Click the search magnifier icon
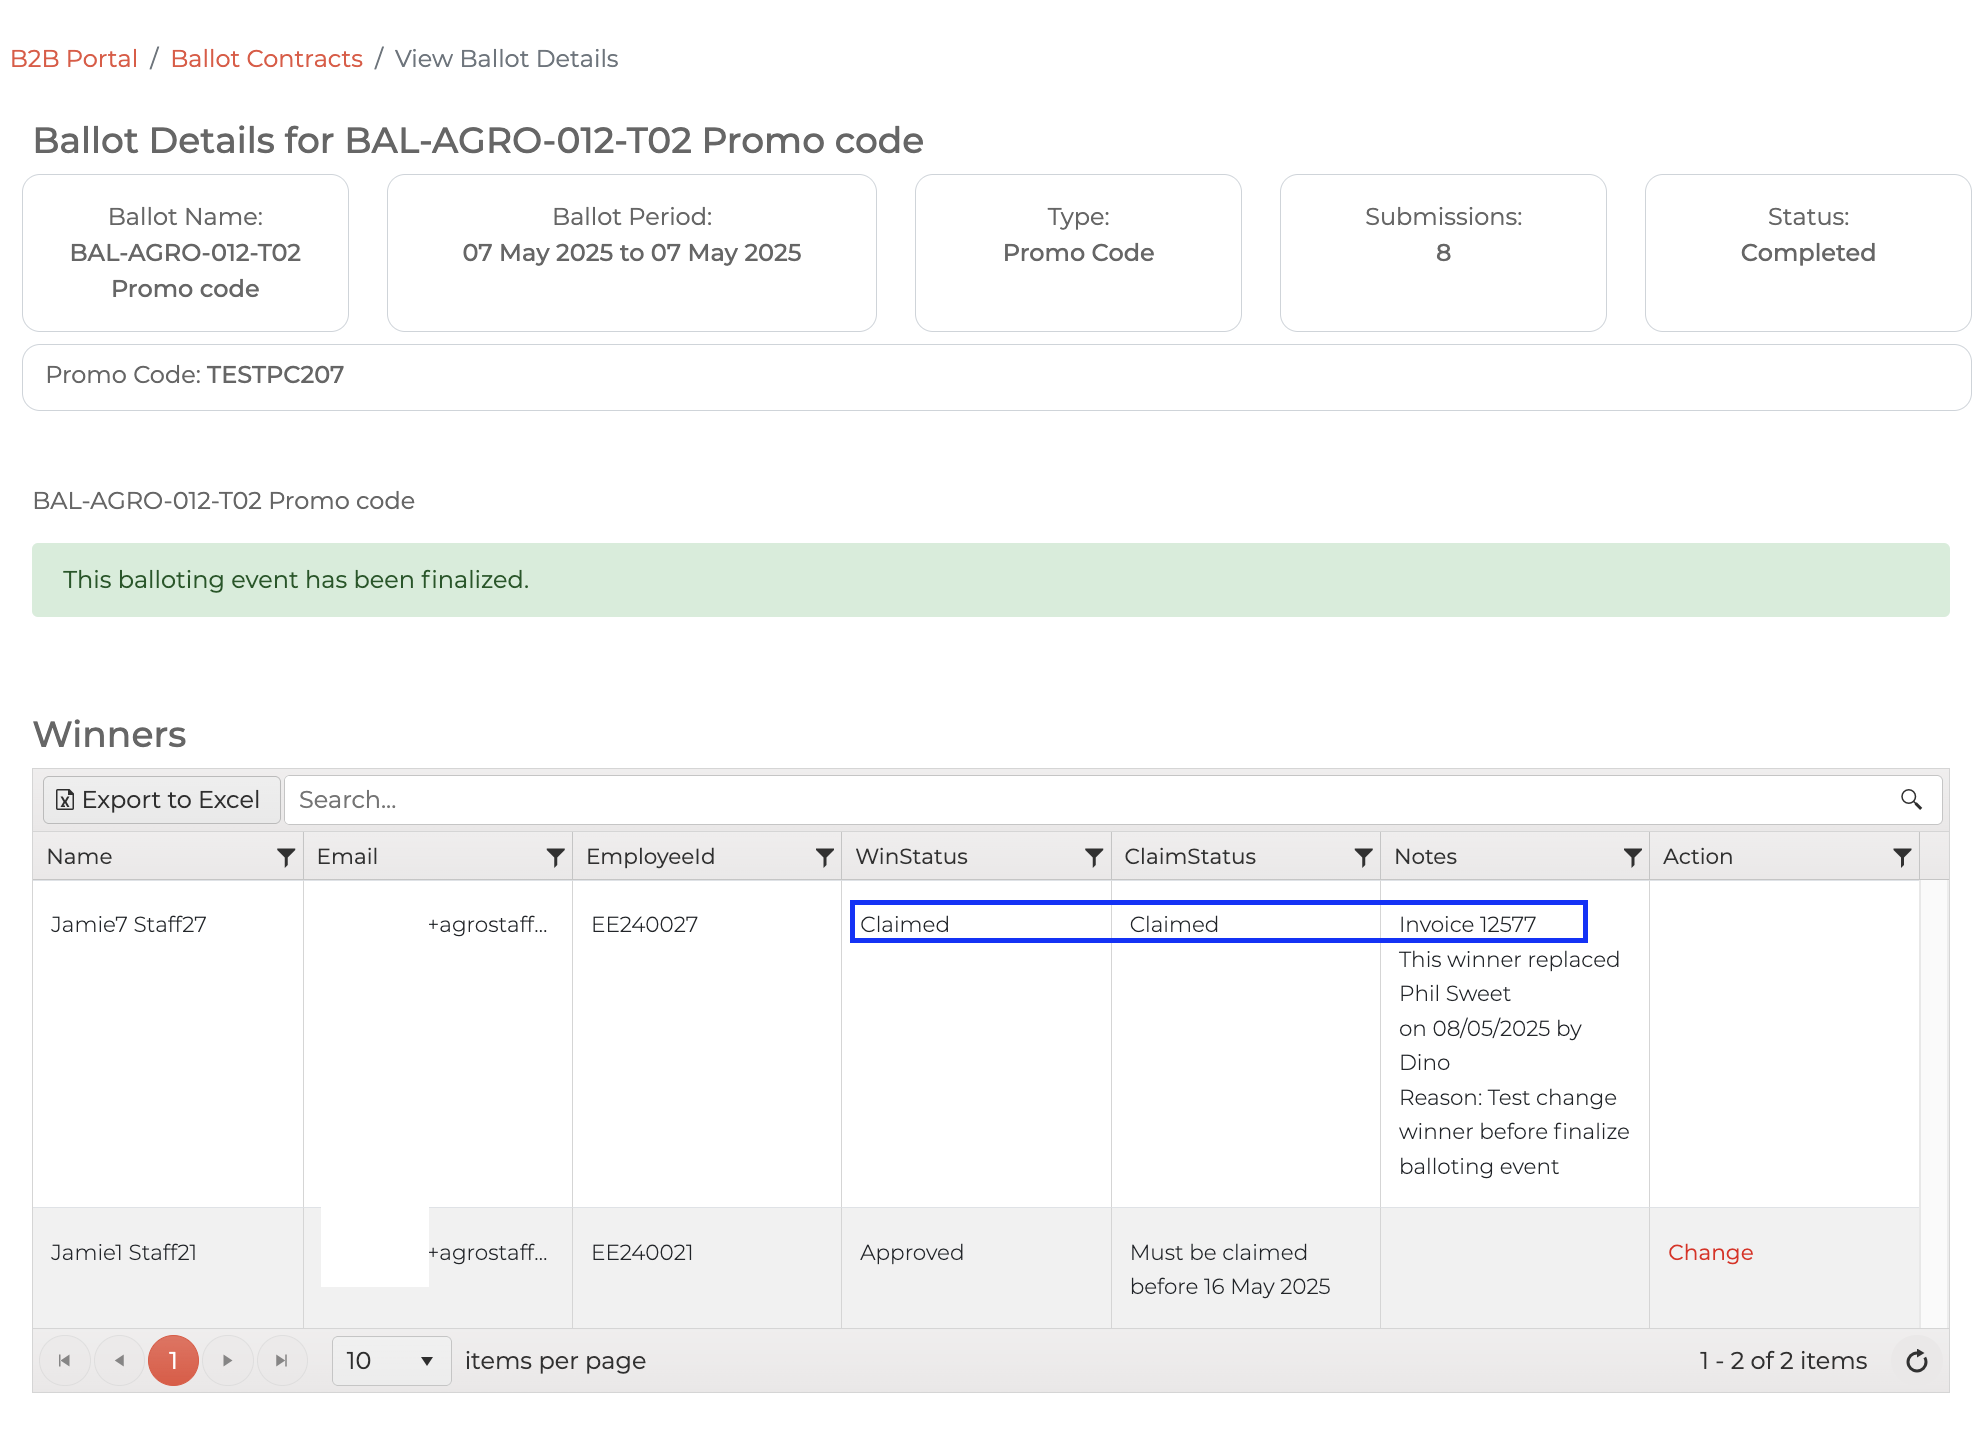1984x1442 pixels. [x=1911, y=799]
